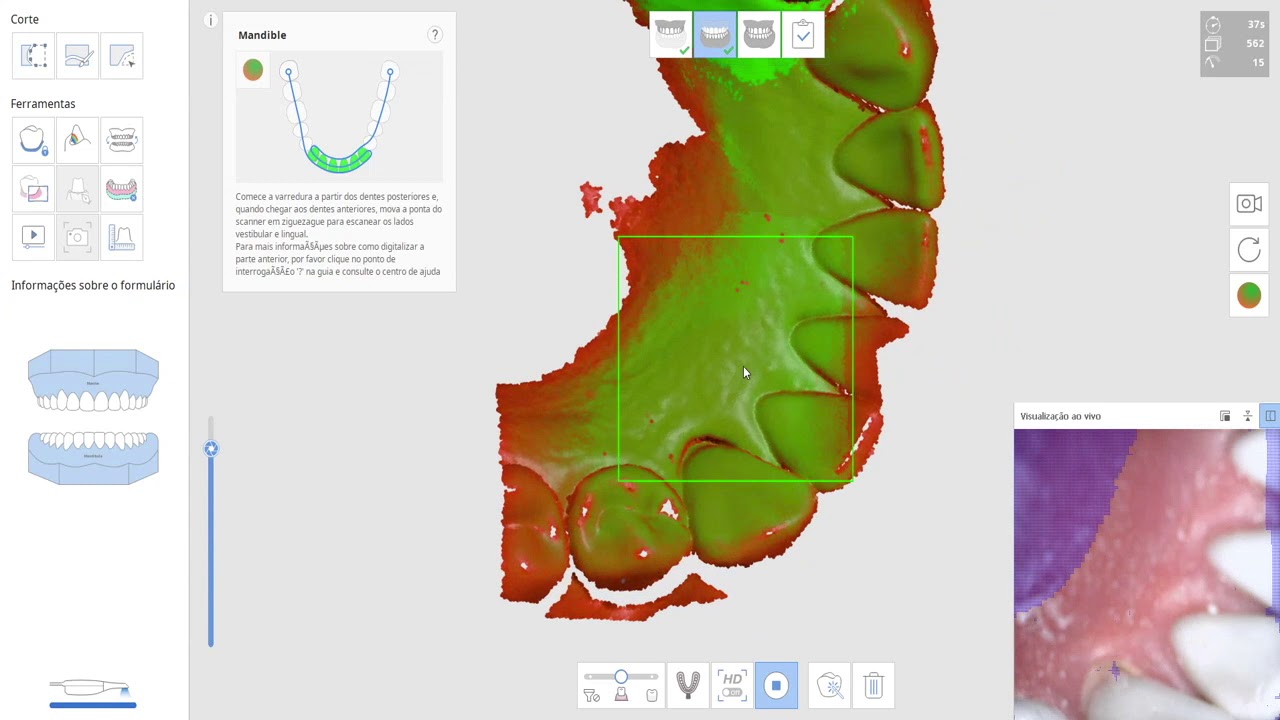Open the Mandible guide help question mark
Viewport: 1280px width, 720px height.
pos(435,34)
